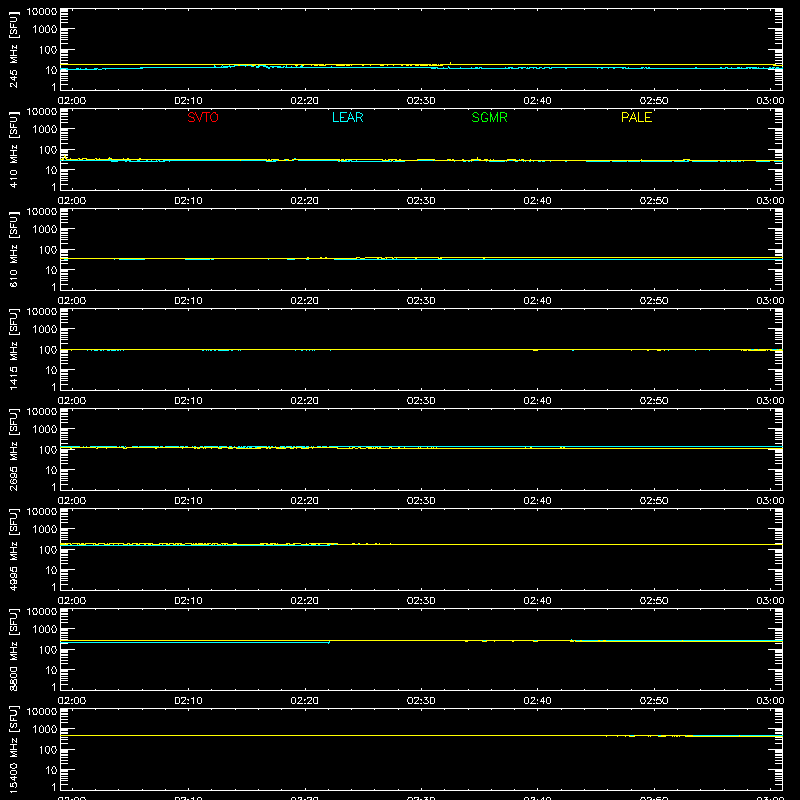The width and height of the screenshot is (800, 800).
Task: Click 02:40 time label under 8800 MHz plot
Action: tap(537, 701)
